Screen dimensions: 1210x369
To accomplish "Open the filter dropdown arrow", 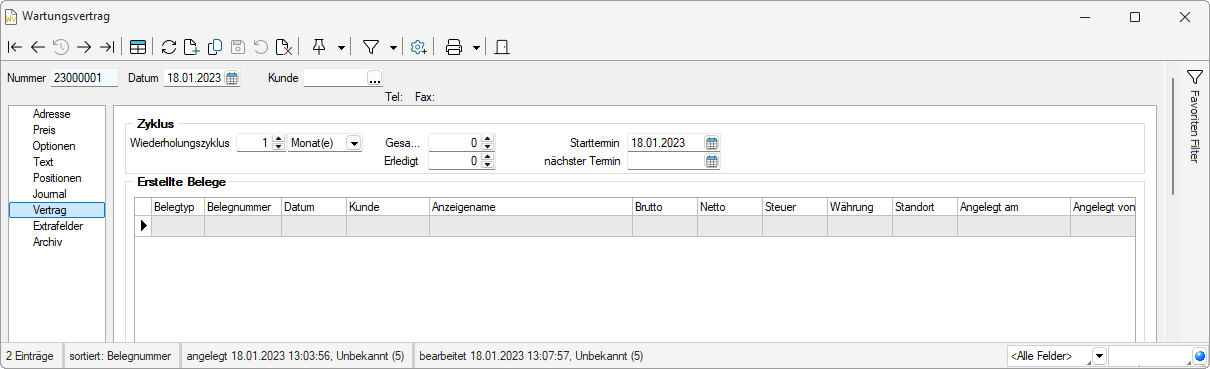I will 393,47.
